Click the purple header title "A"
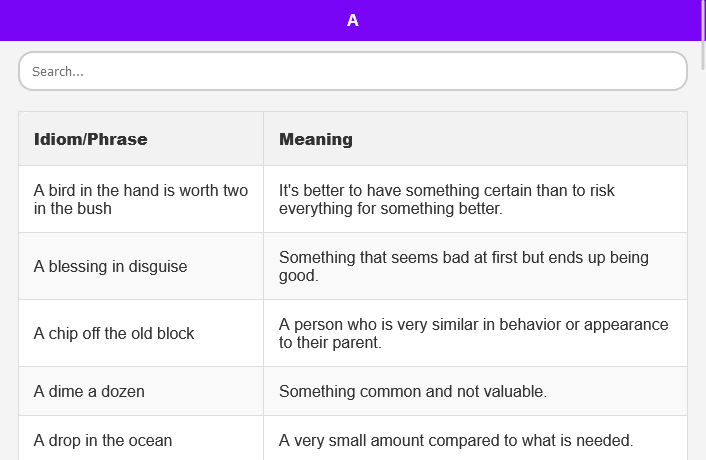The width and height of the screenshot is (706, 460). click(352, 20)
